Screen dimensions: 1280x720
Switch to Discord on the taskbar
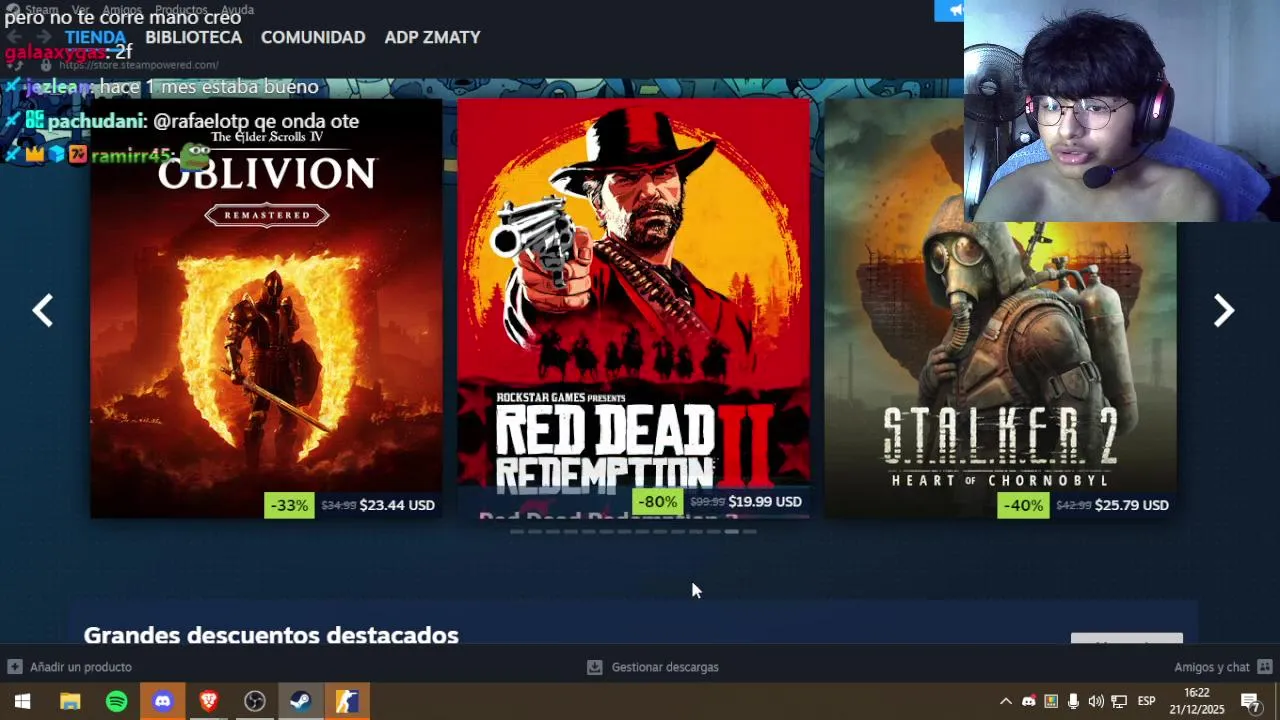163,701
